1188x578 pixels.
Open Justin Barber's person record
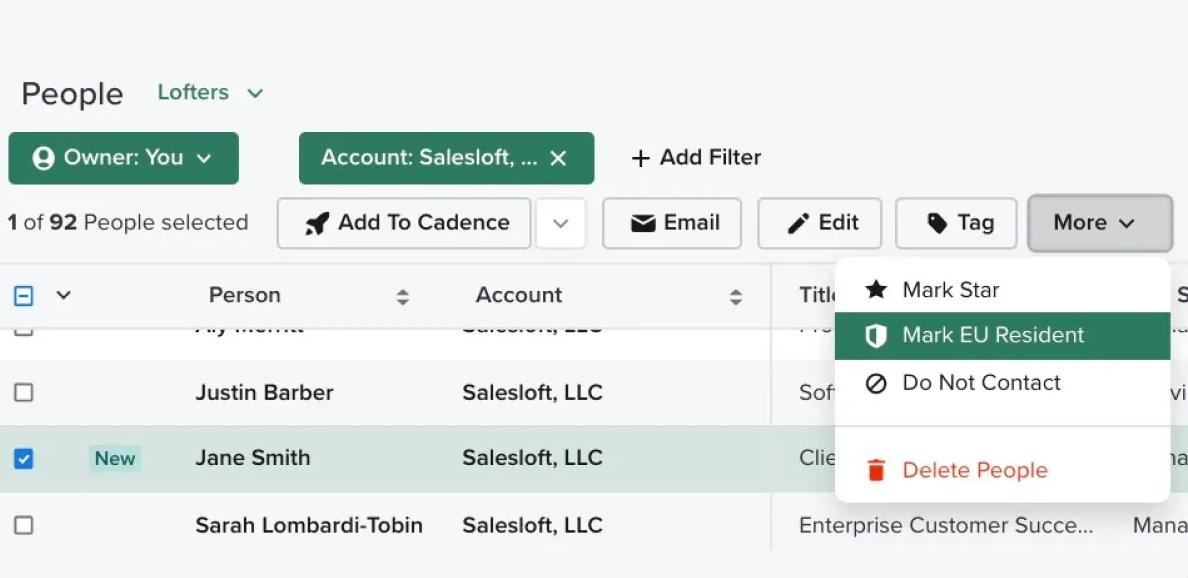point(264,392)
